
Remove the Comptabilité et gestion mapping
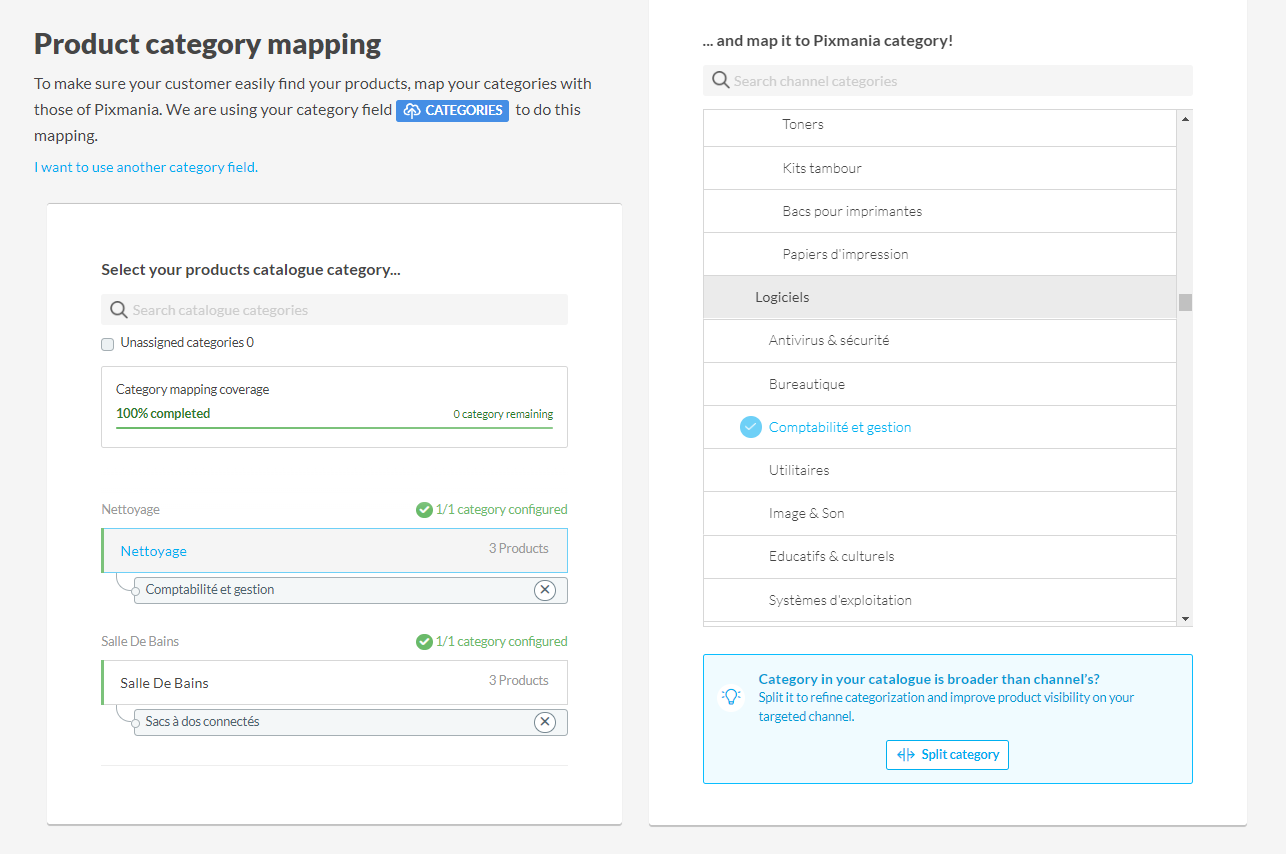click(x=544, y=590)
